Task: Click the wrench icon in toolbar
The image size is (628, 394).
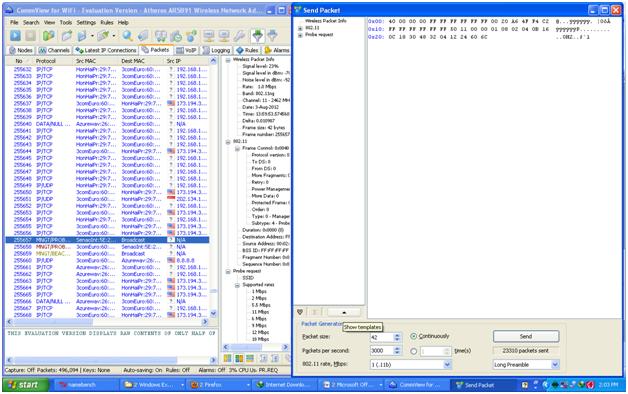Action: (x=240, y=36)
